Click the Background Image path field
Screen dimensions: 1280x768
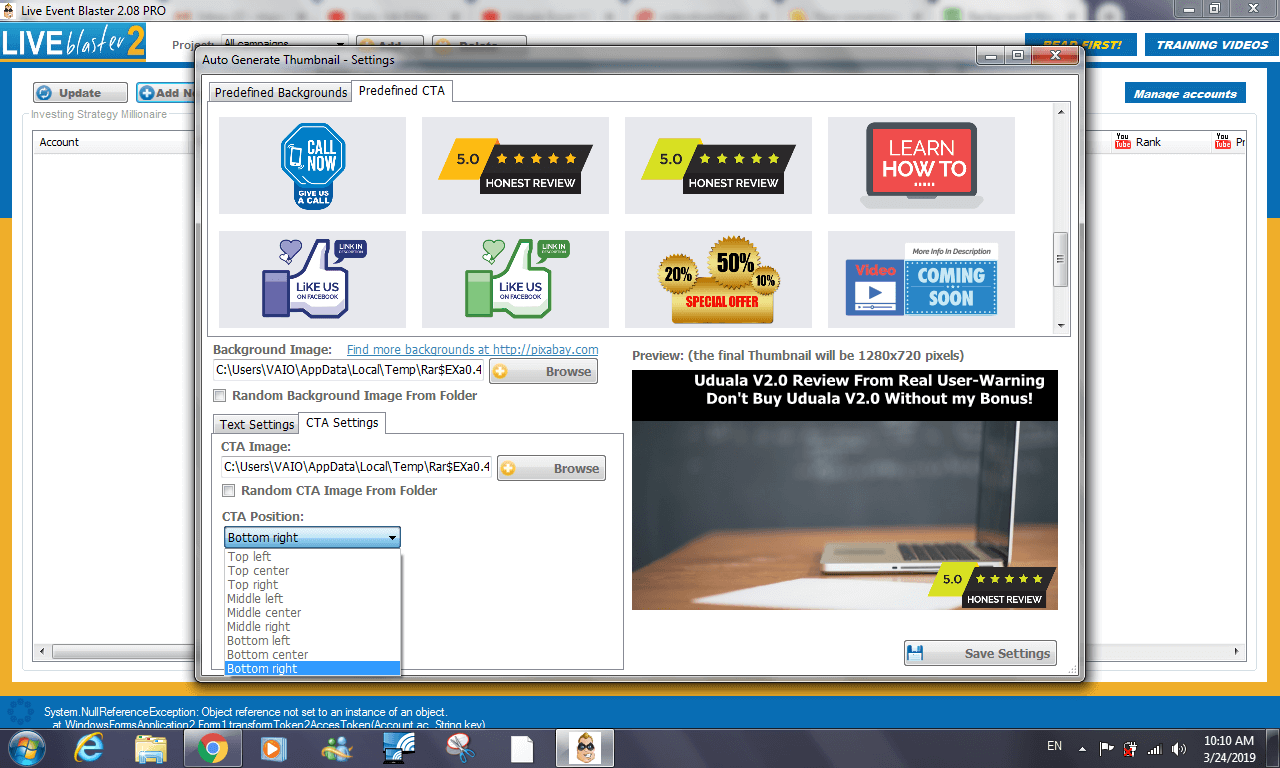[348, 370]
